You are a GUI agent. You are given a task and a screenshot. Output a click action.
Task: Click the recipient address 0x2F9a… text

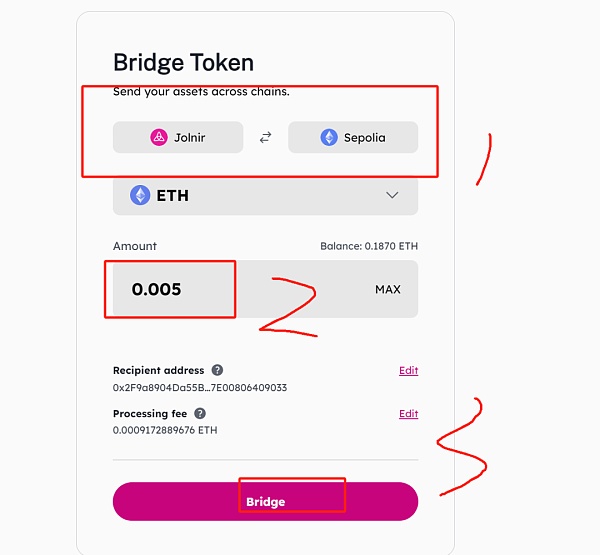[200, 387]
